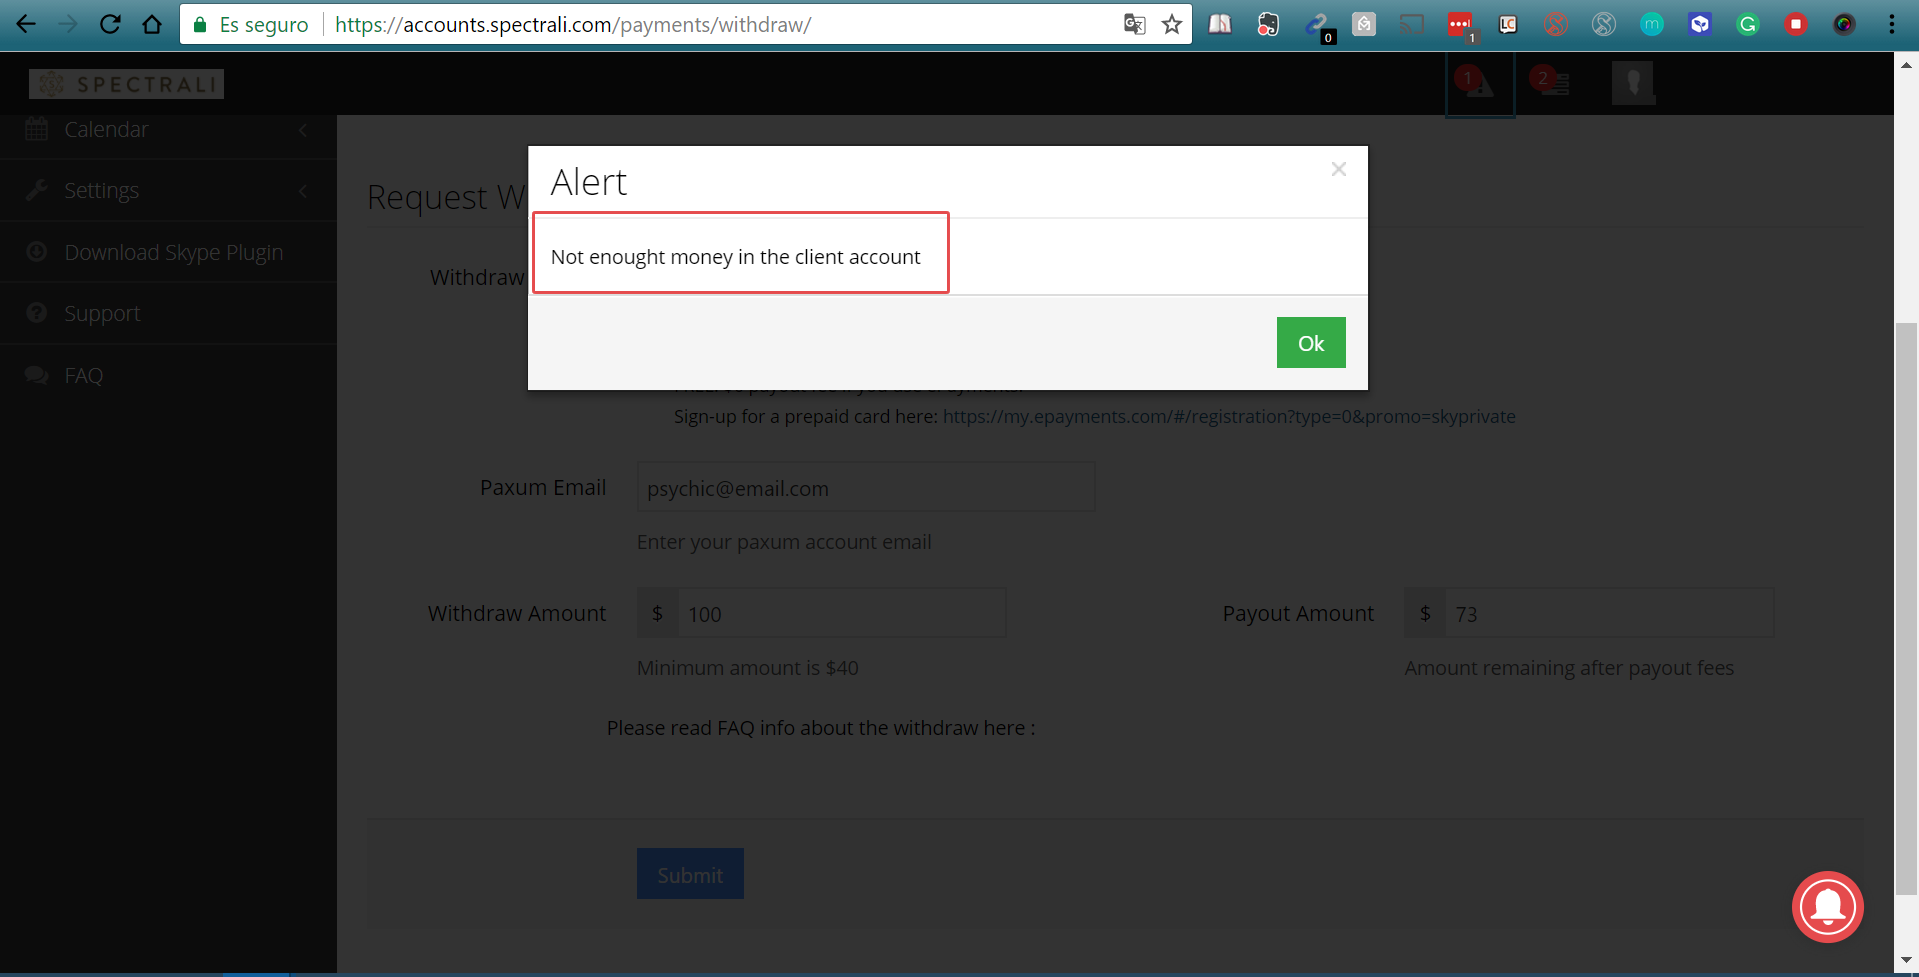Click the LastPass red dots extension icon
The height and width of the screenshot is (977, 1919).
coord(1459,25)
